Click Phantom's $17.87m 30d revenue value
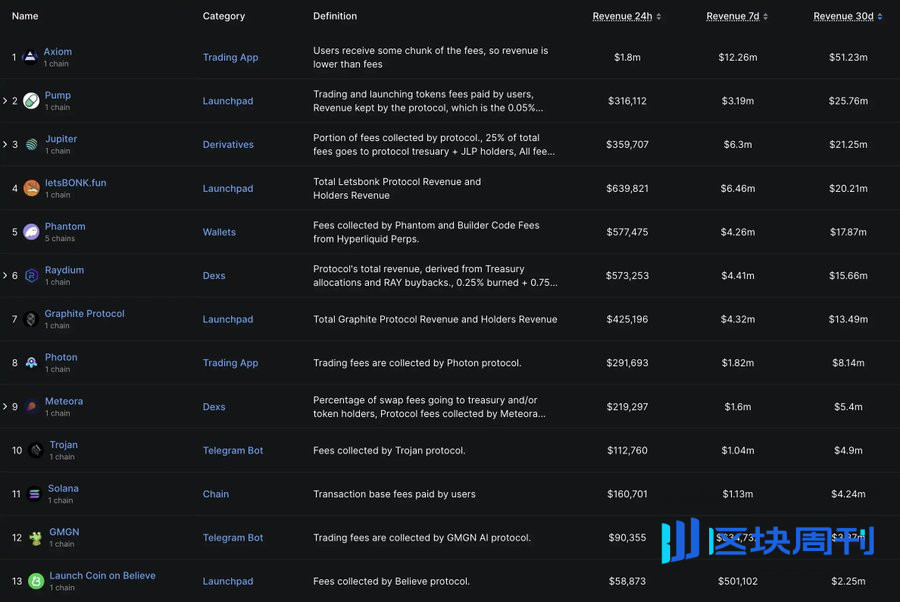The width and height of the screenshot is (900, 602). [848, 232]
